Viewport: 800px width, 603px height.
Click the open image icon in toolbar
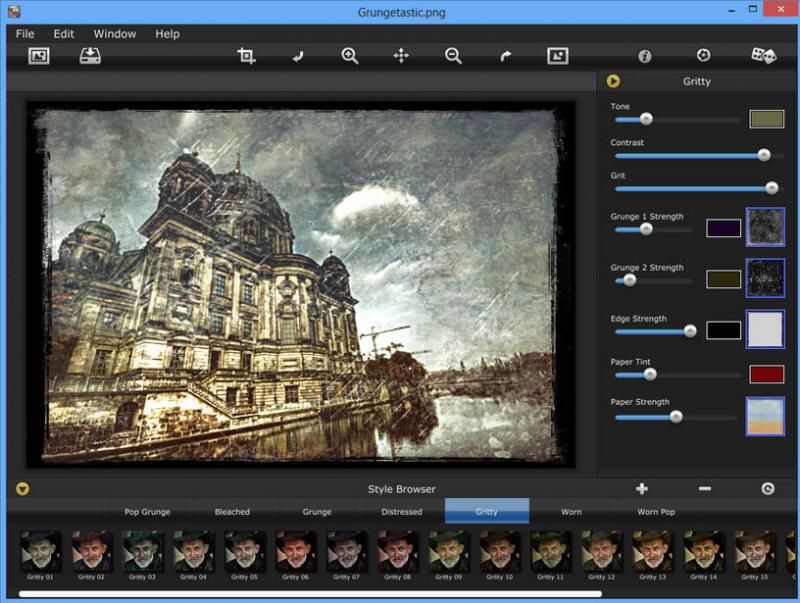point(39,56)
